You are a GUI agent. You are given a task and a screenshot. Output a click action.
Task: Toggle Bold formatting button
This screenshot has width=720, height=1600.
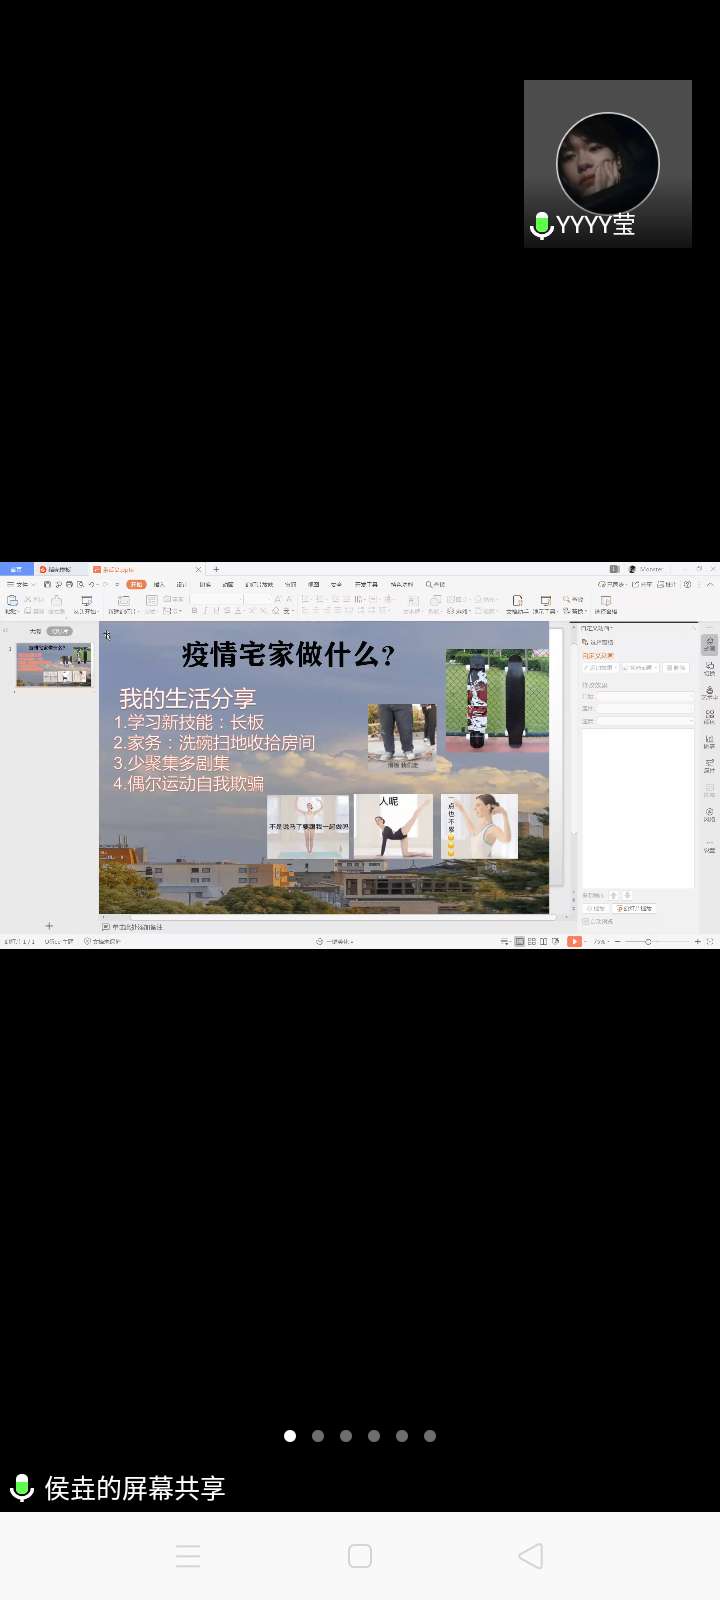click(x=194, y=610)
